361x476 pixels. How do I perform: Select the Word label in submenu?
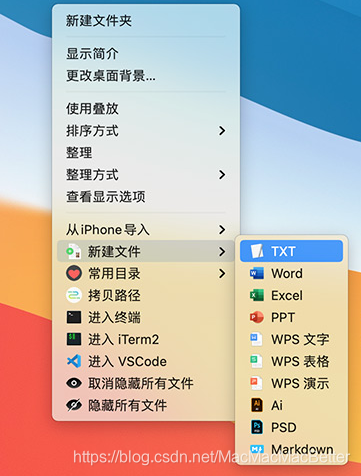(x=287, y=273)
